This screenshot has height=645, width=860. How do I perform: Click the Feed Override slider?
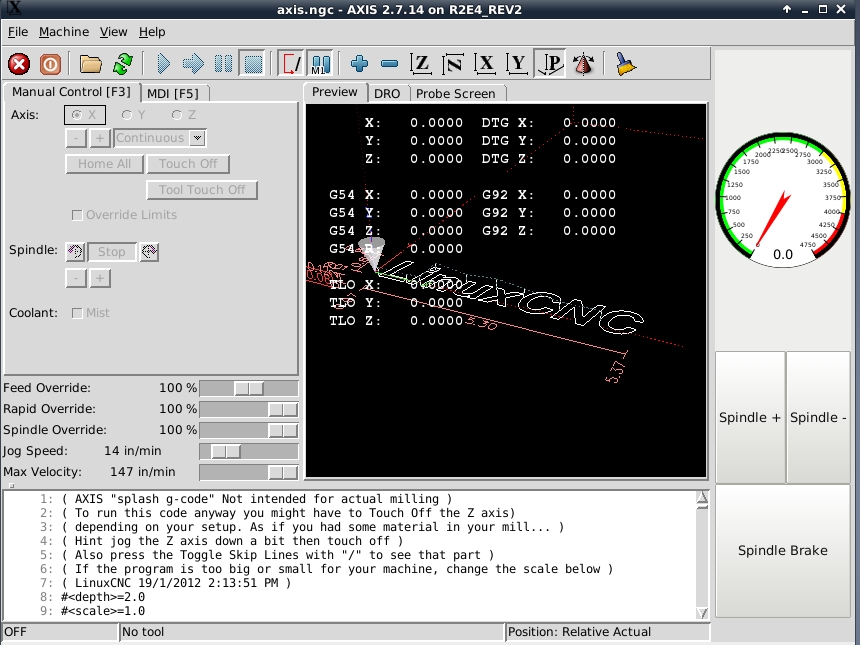249,389
